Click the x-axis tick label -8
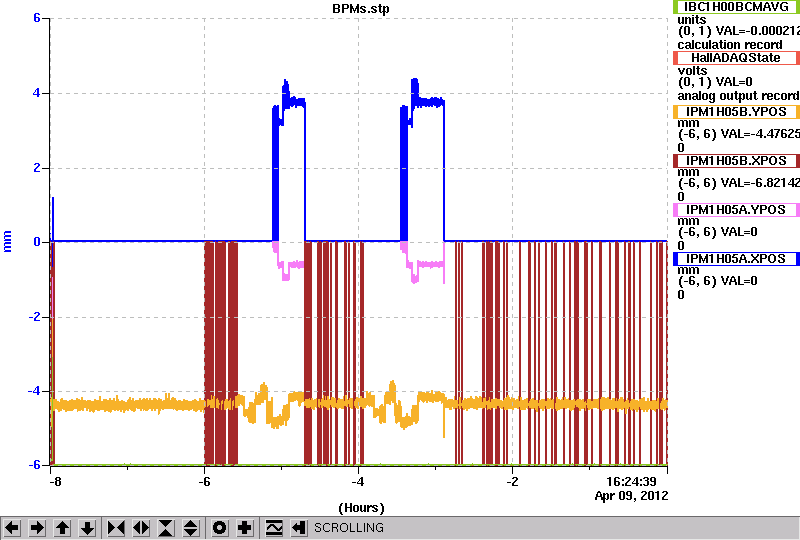The image size is (800, 540). [55, 482]
